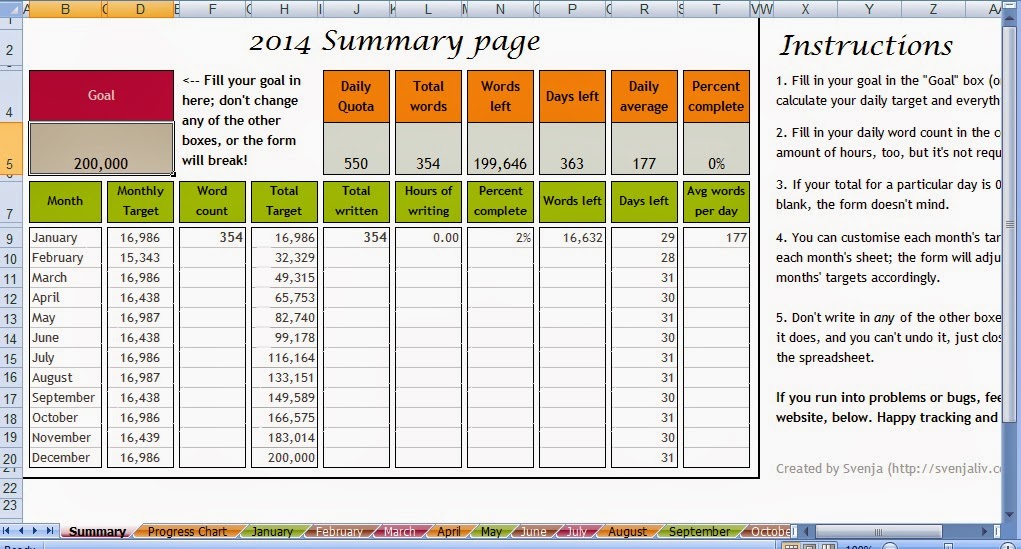Click the September month cell
This screenshot has height=549, width=1021.
(65, 398)
